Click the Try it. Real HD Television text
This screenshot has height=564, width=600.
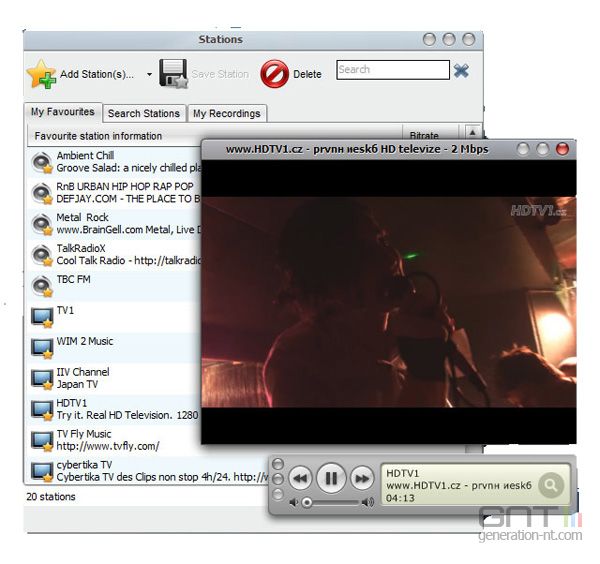[127, 415]
